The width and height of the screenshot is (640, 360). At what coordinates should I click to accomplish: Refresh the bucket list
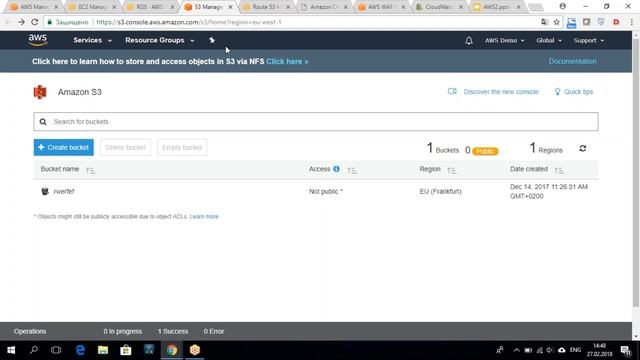(582, 149)
